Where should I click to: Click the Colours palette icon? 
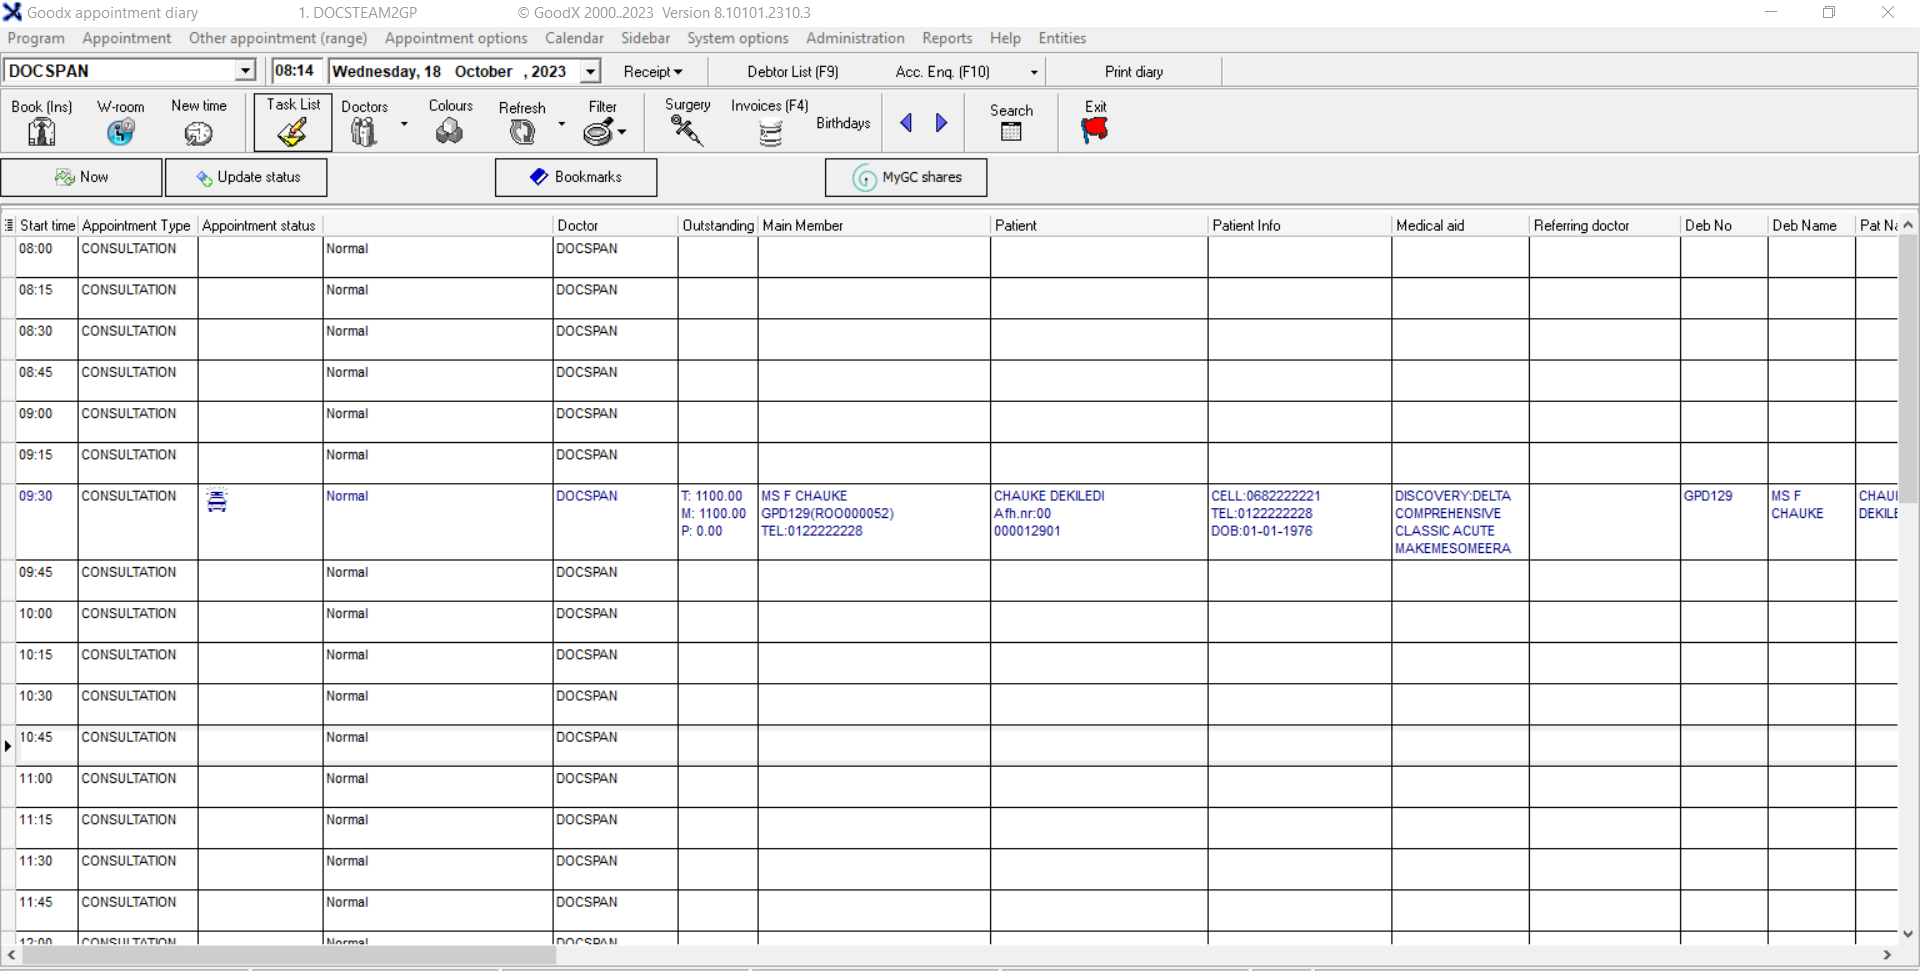(449, 131)
